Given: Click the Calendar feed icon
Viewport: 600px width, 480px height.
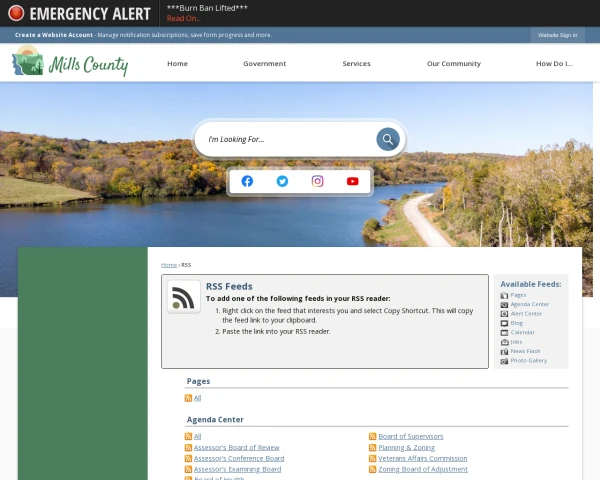Looking at the screenshot, I should click(504, 333).
